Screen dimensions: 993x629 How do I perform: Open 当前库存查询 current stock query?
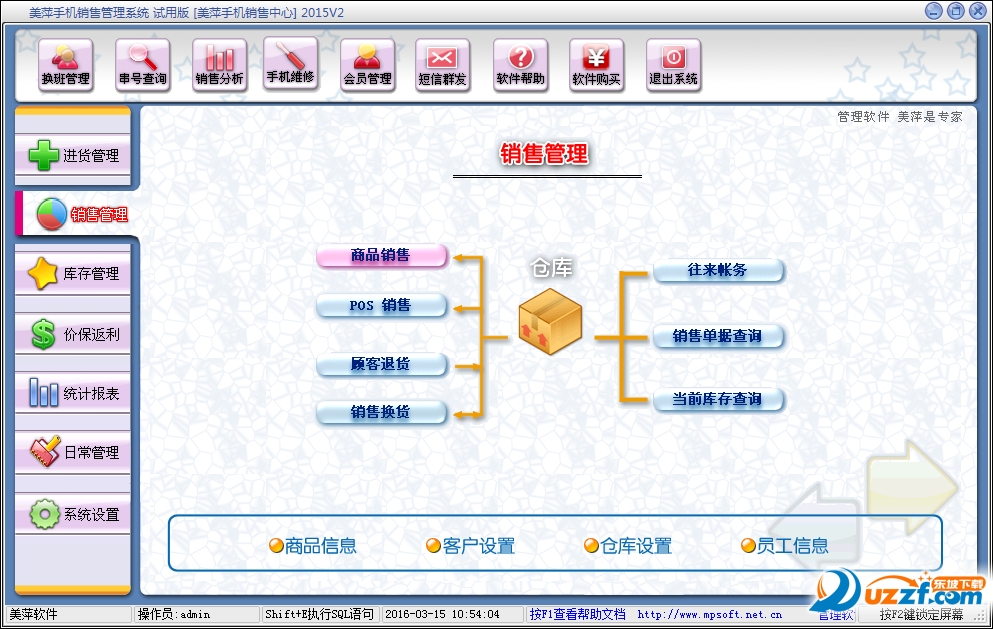(719, 399)
